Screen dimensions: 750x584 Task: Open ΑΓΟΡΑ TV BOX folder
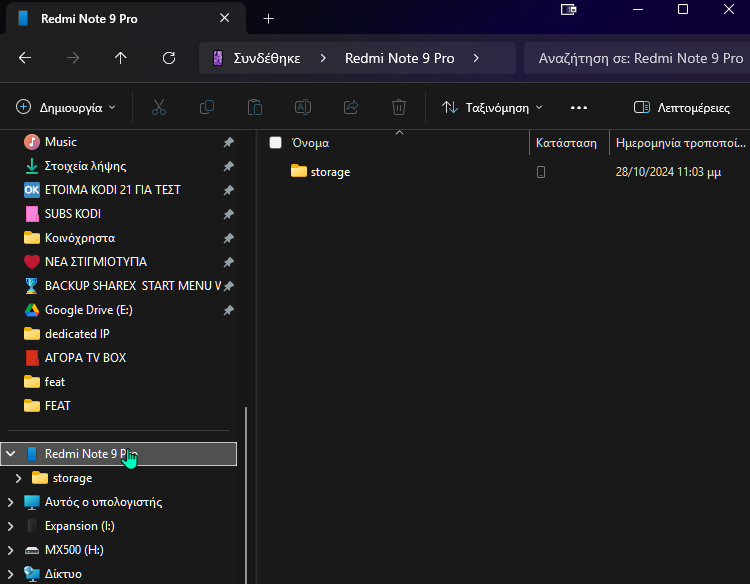pyautogui.click(x=85, y=358)
